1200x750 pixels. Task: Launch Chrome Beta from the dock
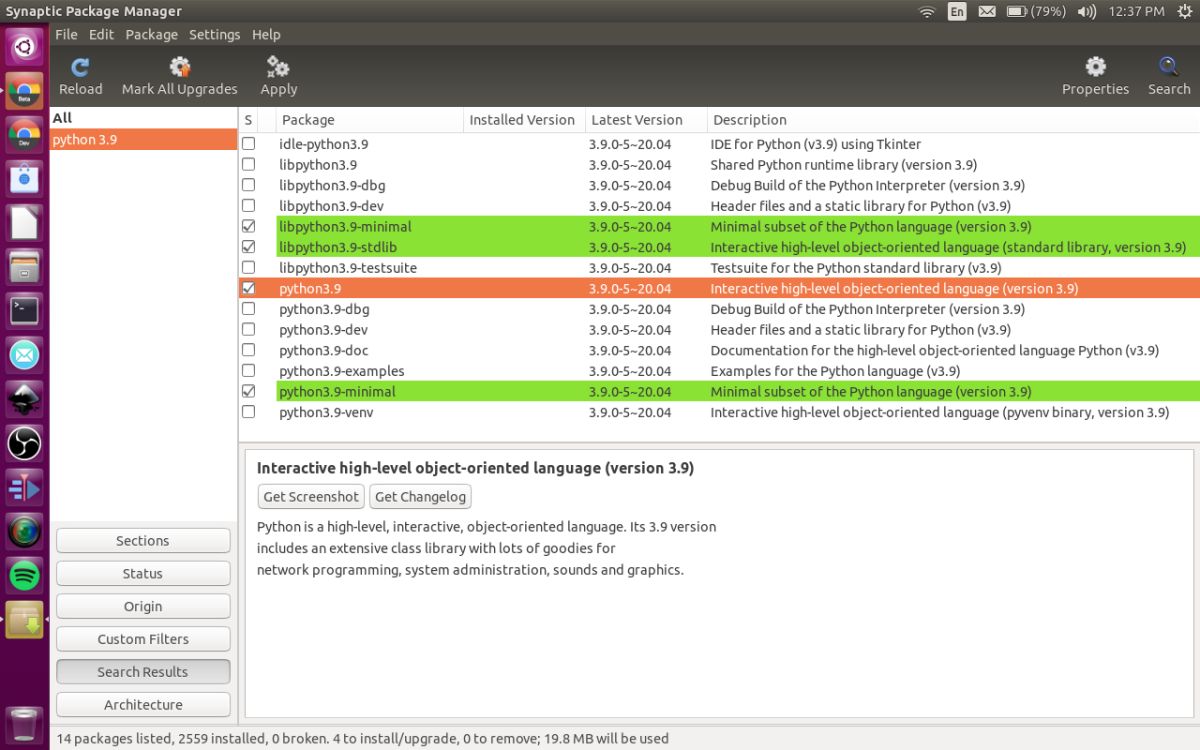[x=24, y=91]
